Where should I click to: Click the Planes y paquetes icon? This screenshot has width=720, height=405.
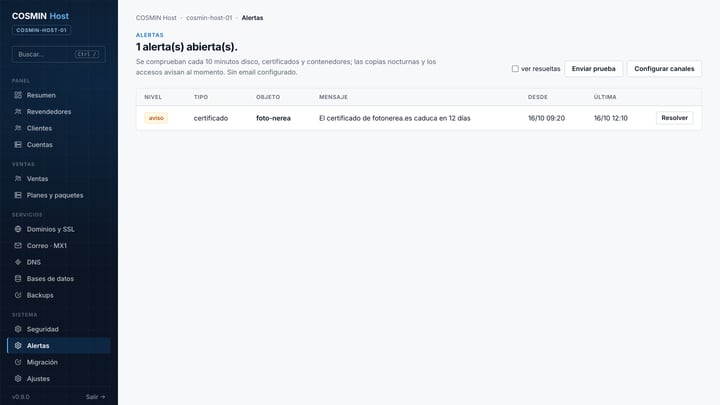pyautogui.click(x=18, y=195)
